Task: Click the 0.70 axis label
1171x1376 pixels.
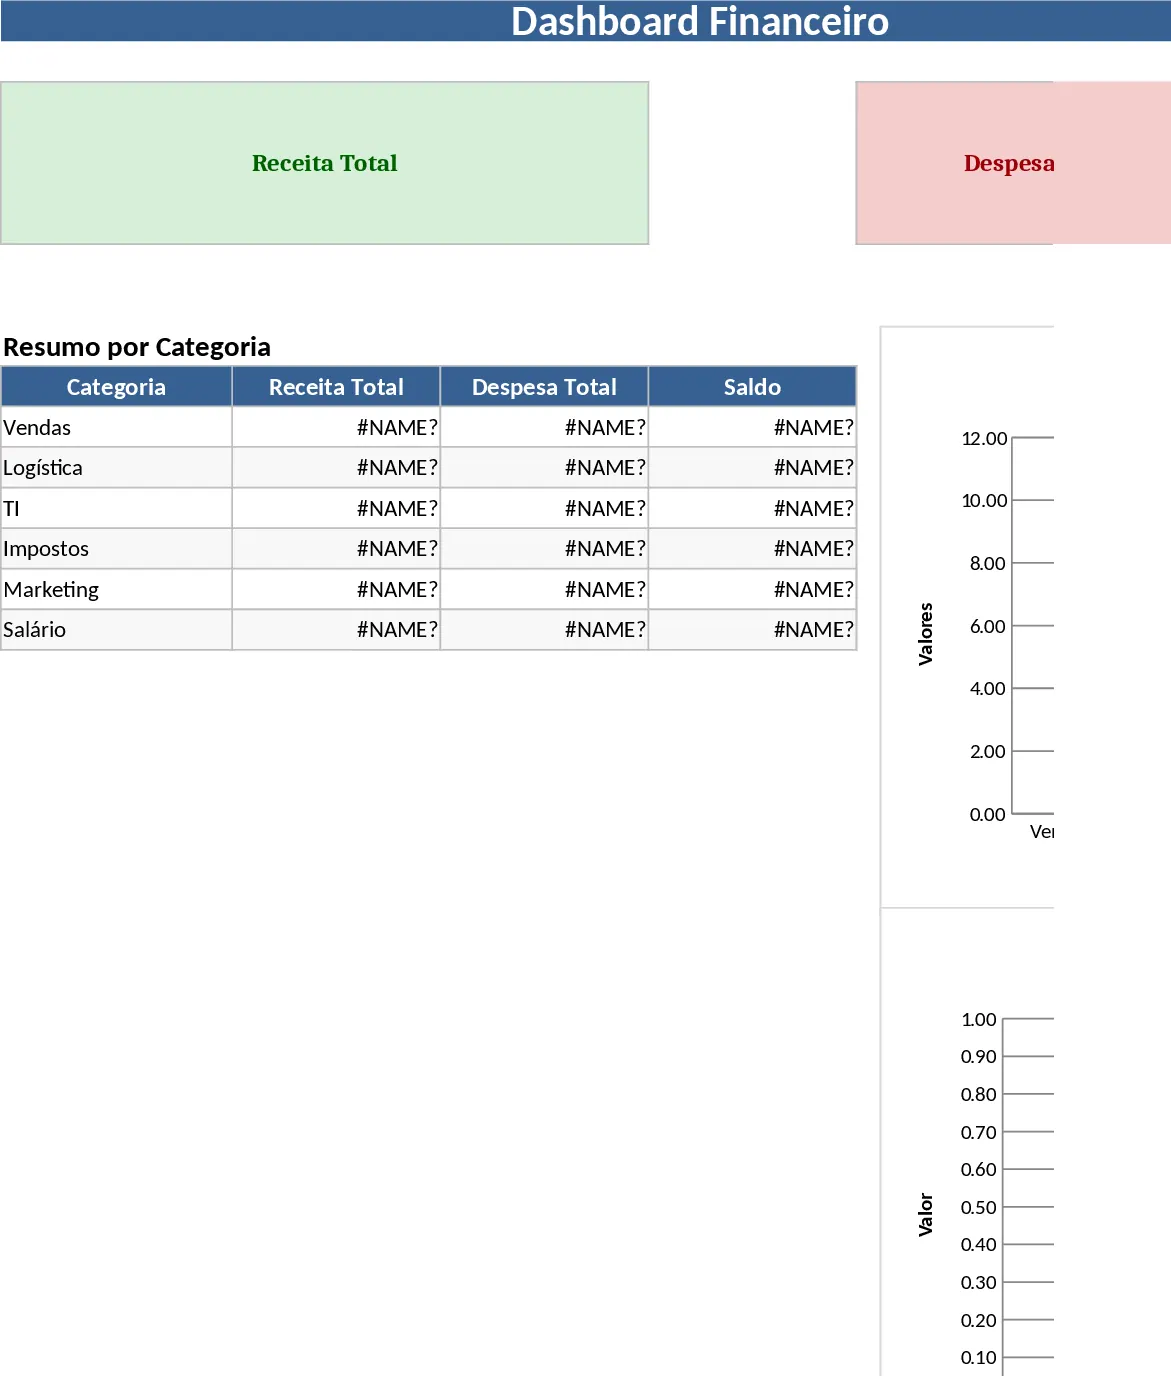Action: (978, 1132)
